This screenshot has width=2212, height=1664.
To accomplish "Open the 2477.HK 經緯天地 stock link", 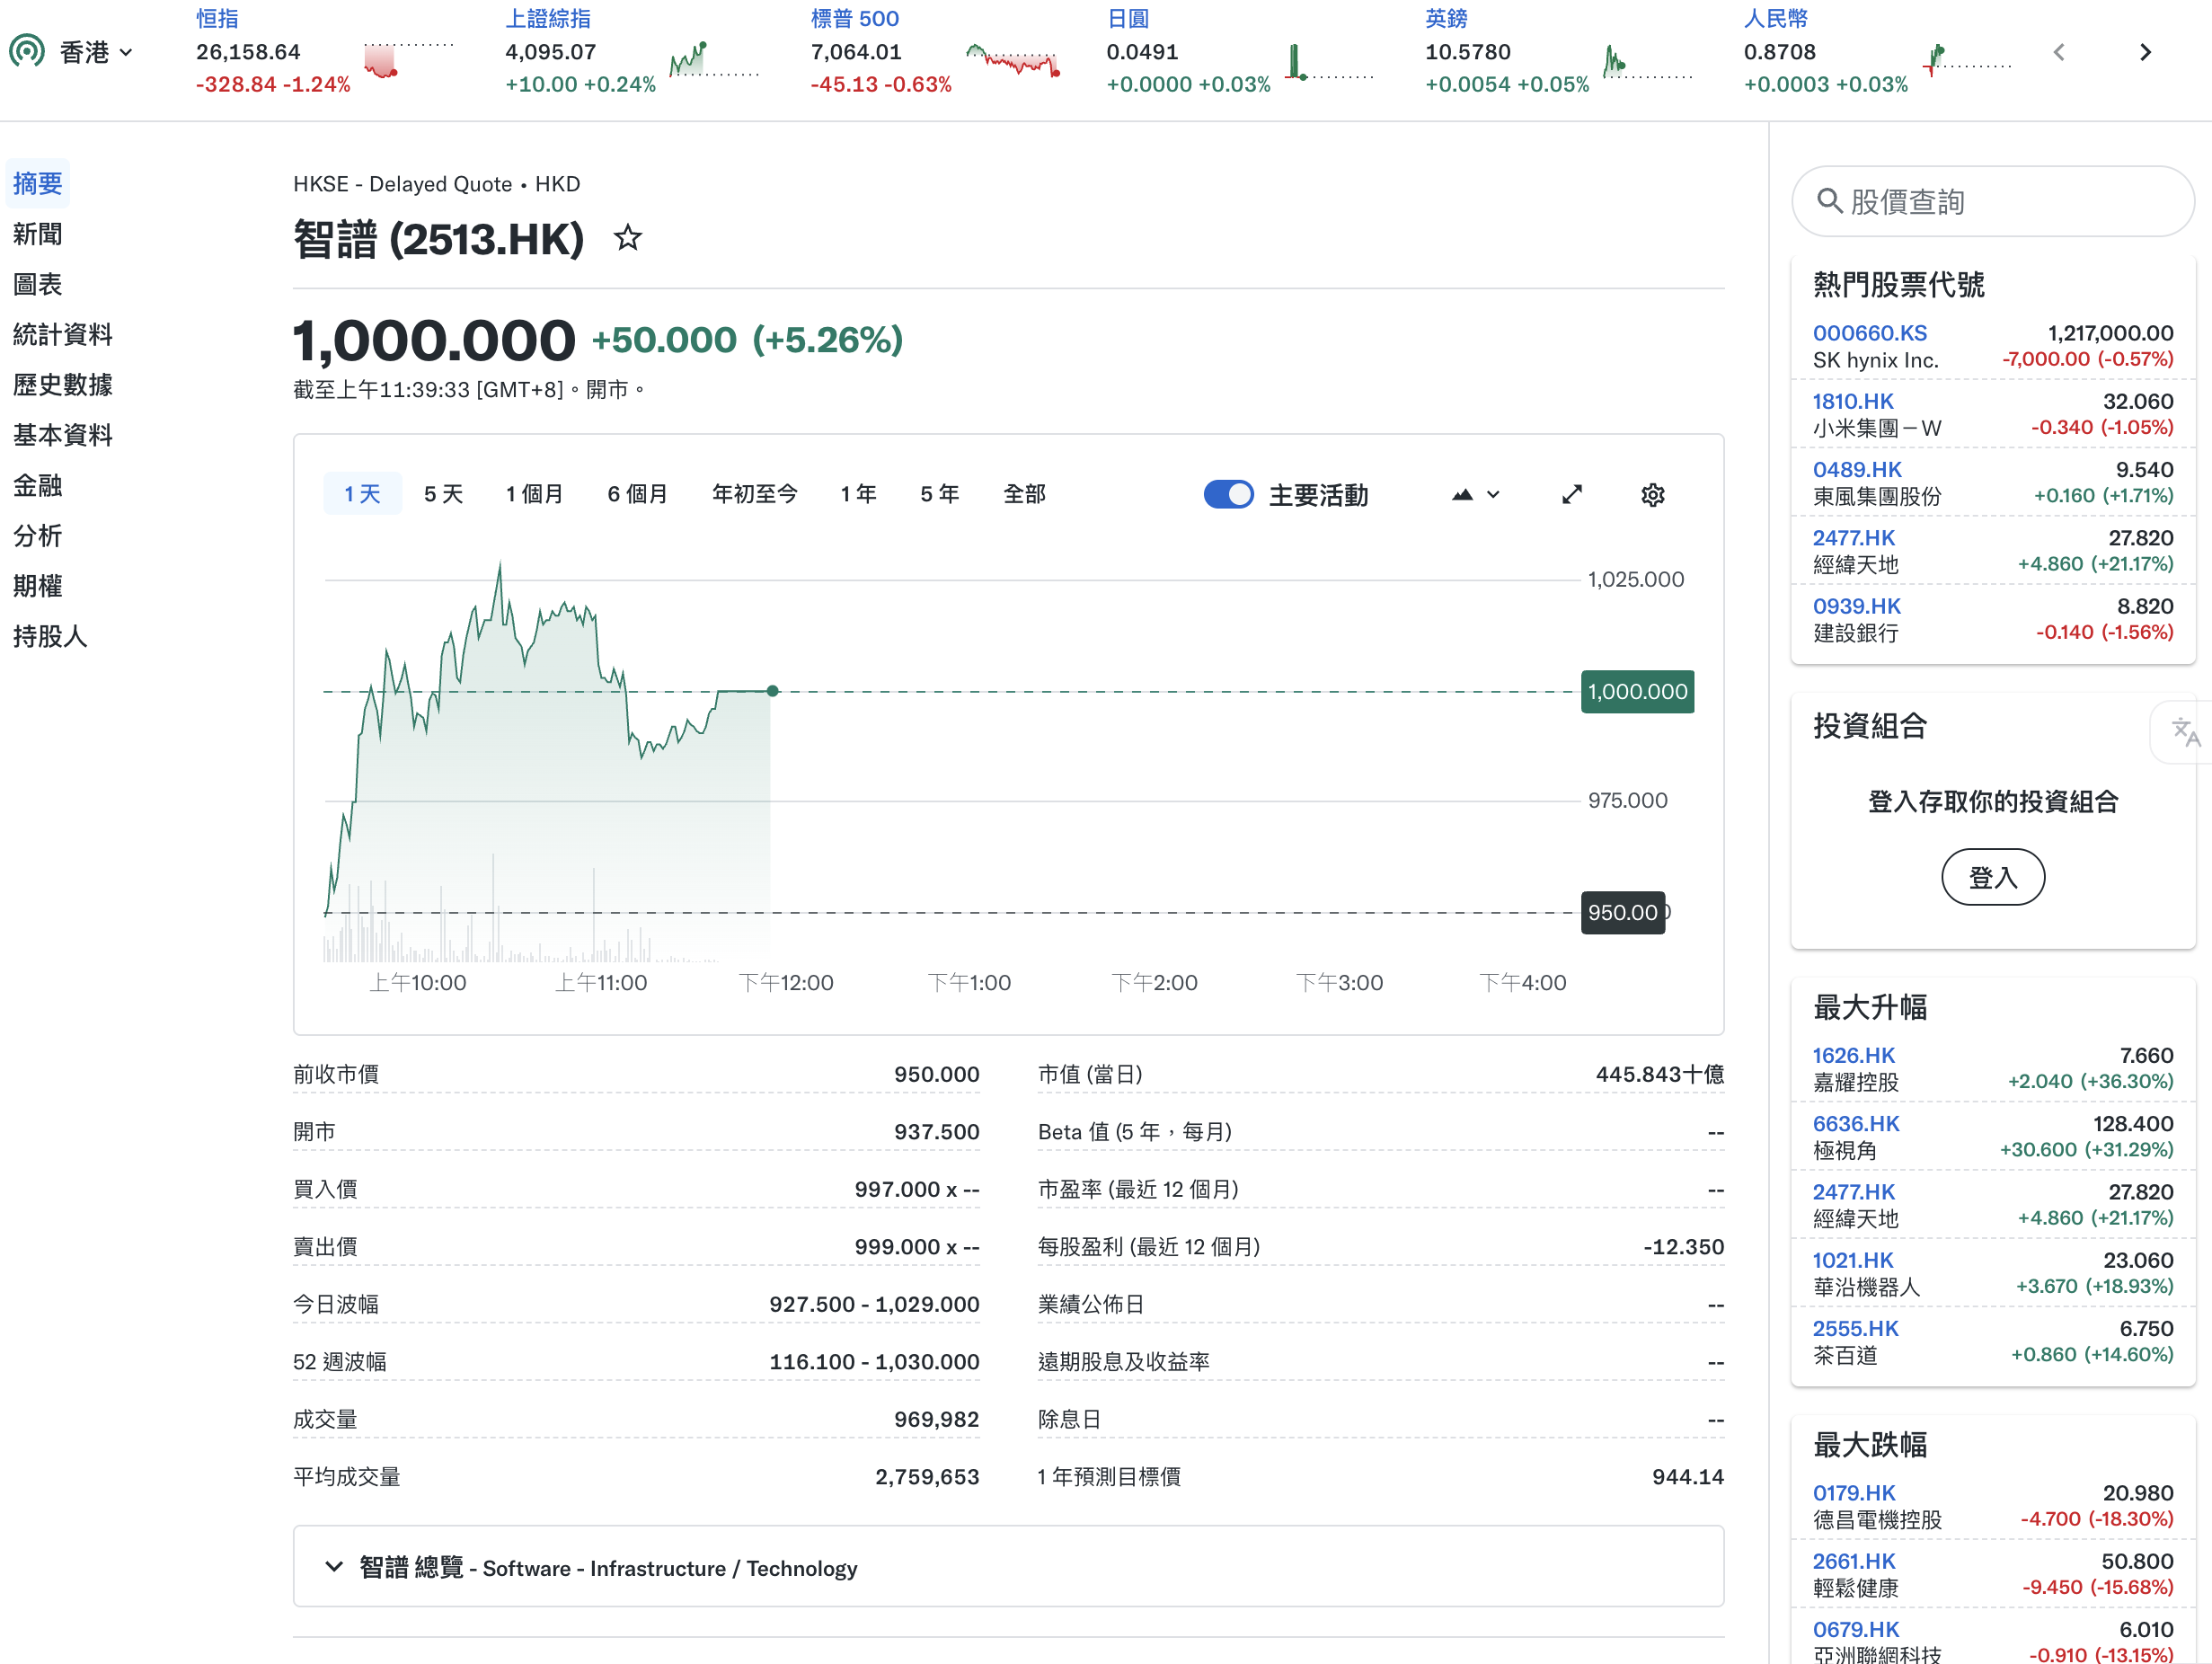I will coord(1853,538).
